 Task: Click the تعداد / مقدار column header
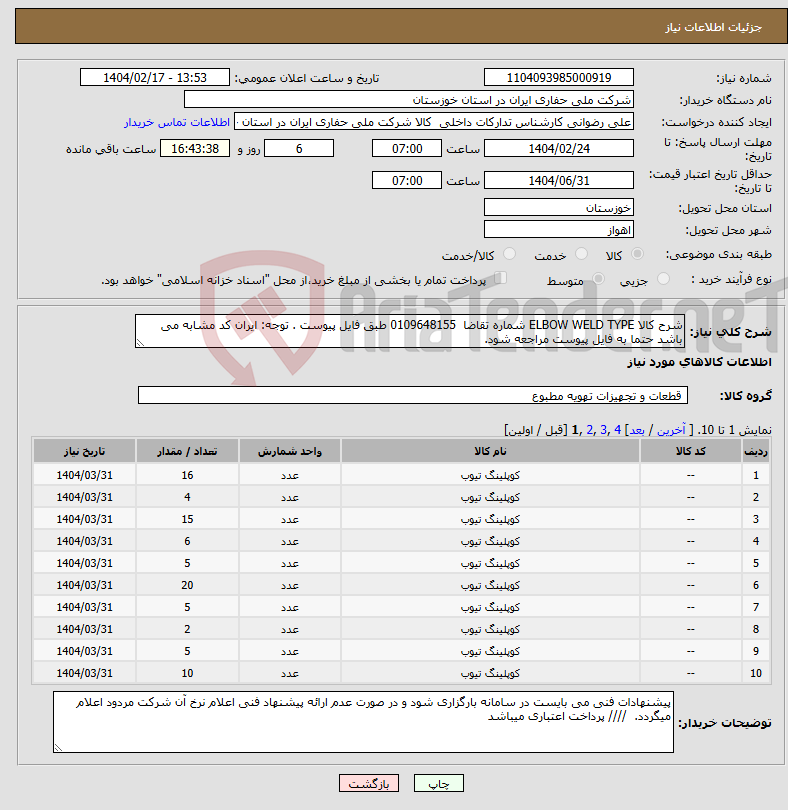(187, 451)
